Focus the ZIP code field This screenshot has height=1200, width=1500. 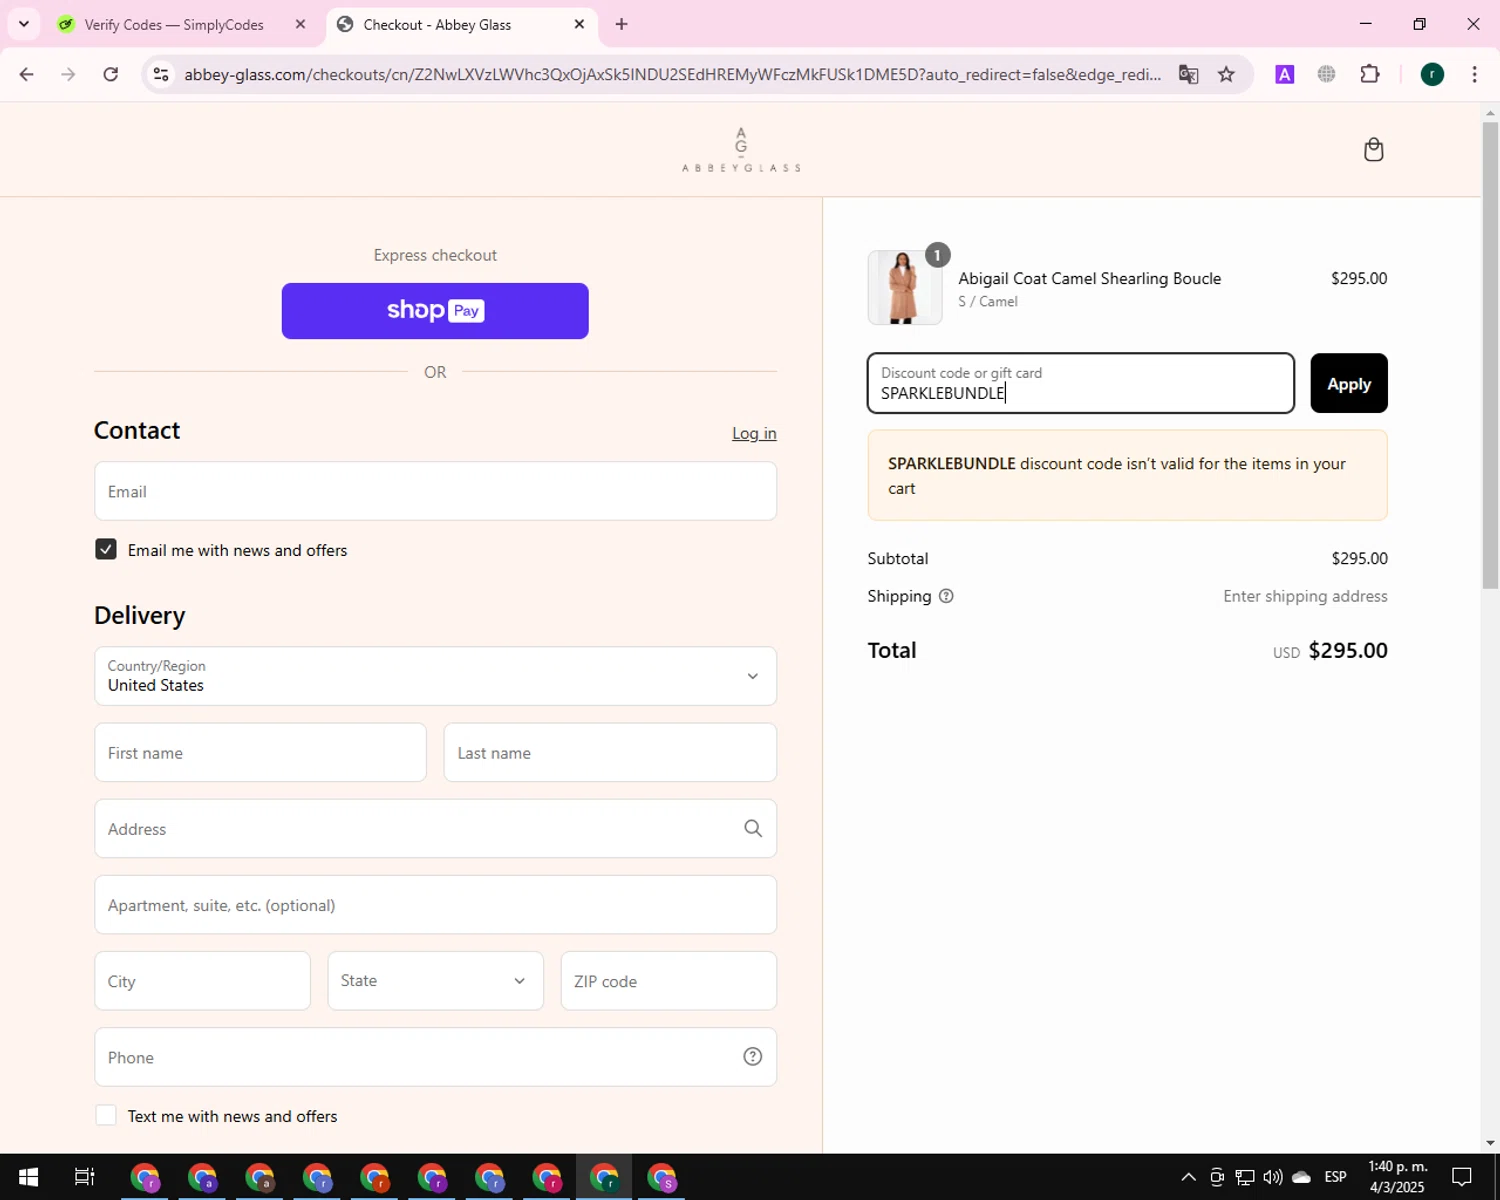pyautogui.click(x=668, y=981)
